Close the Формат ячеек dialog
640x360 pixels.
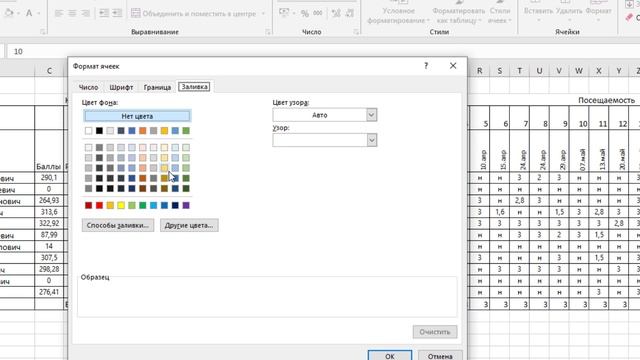click(x=453, y=66)
